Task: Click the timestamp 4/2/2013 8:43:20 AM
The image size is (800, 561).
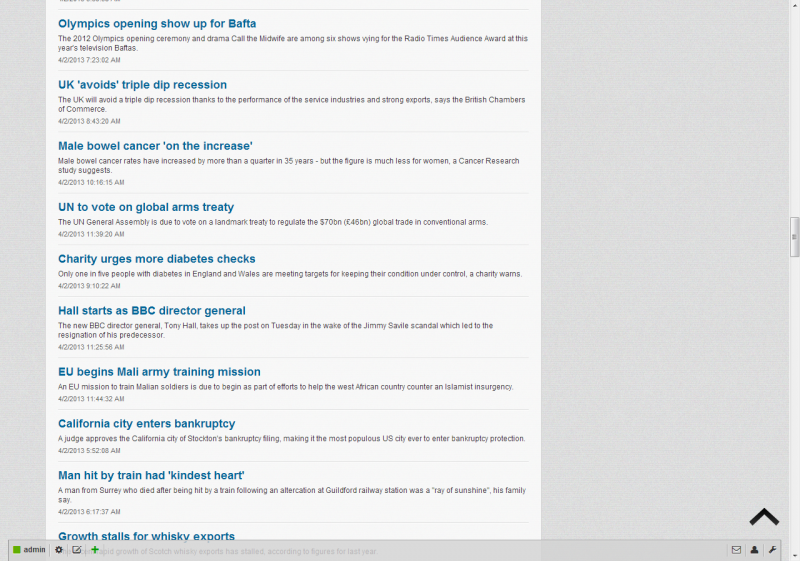Action: 89,121
